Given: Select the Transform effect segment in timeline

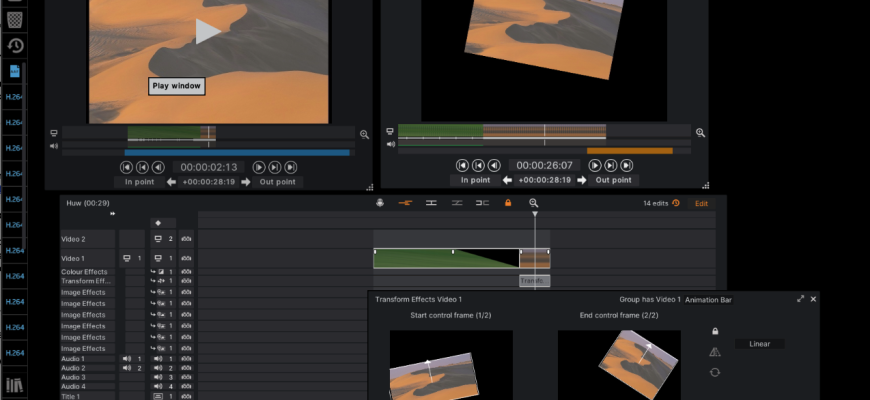Looking at the screenshot, I should point(534,281).
